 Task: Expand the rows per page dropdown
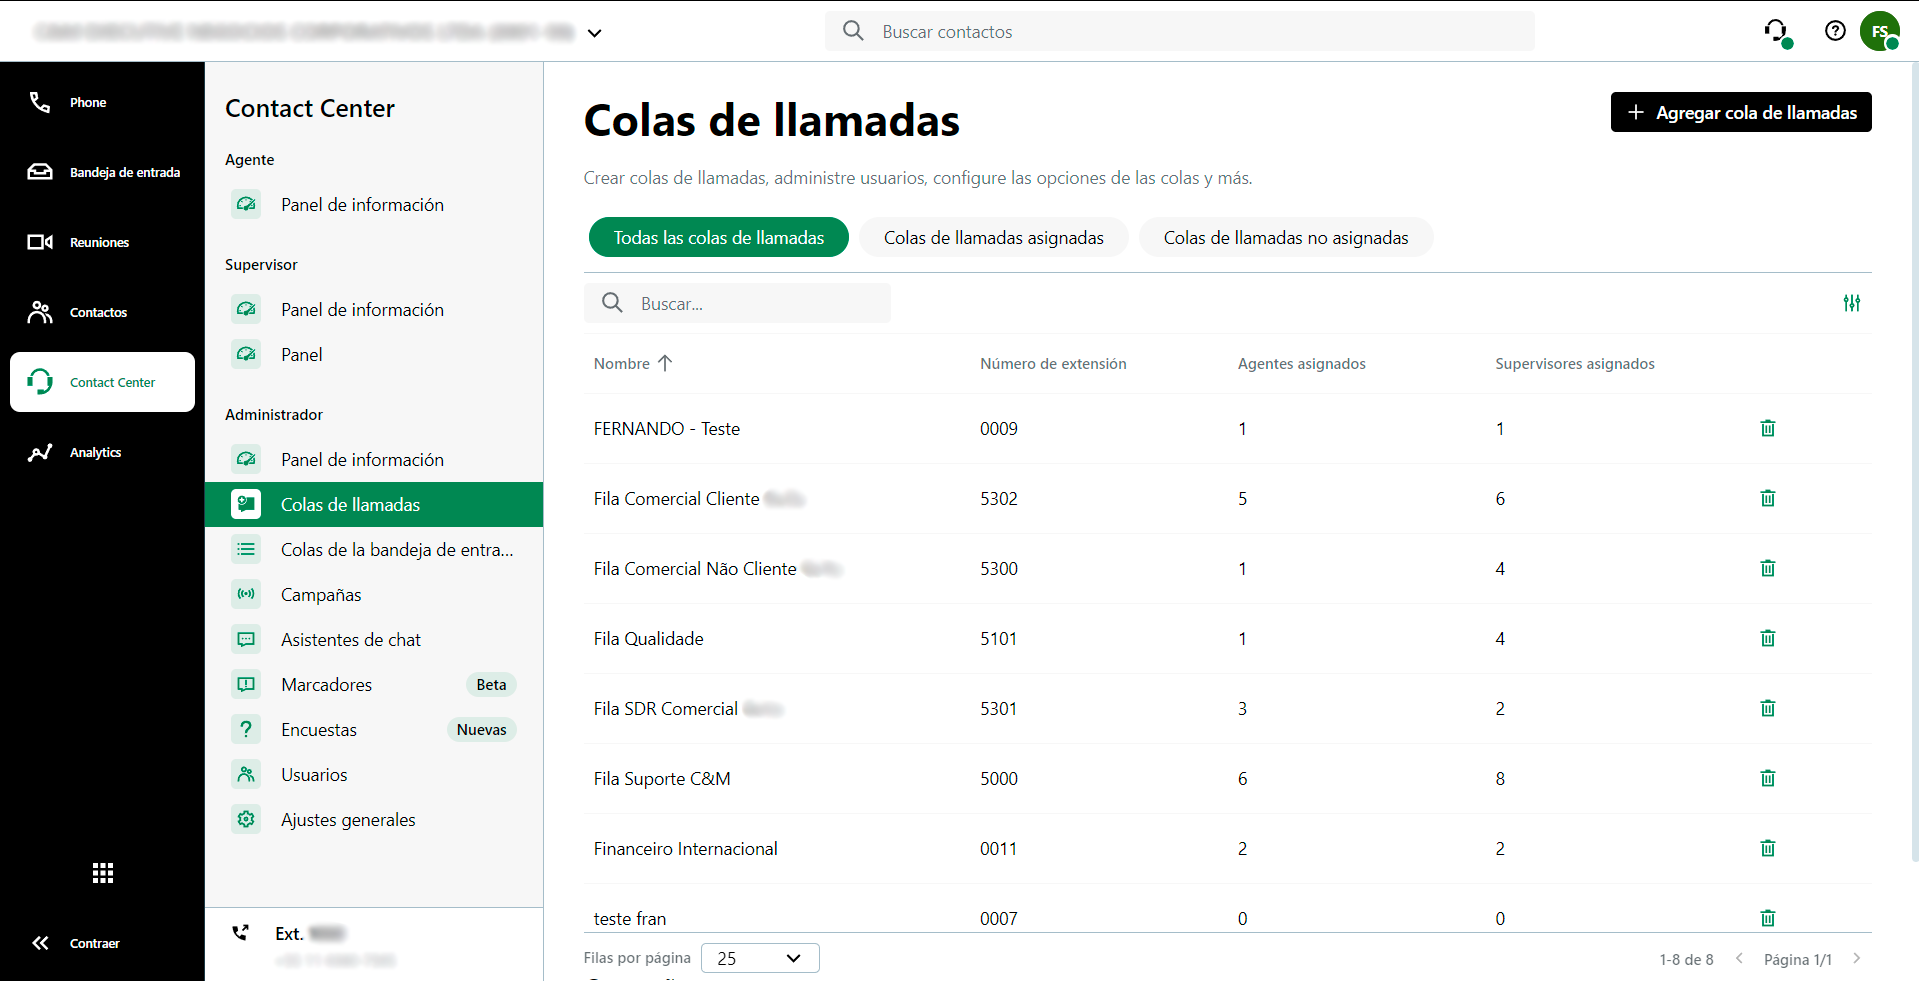click(x=760, y=958)
